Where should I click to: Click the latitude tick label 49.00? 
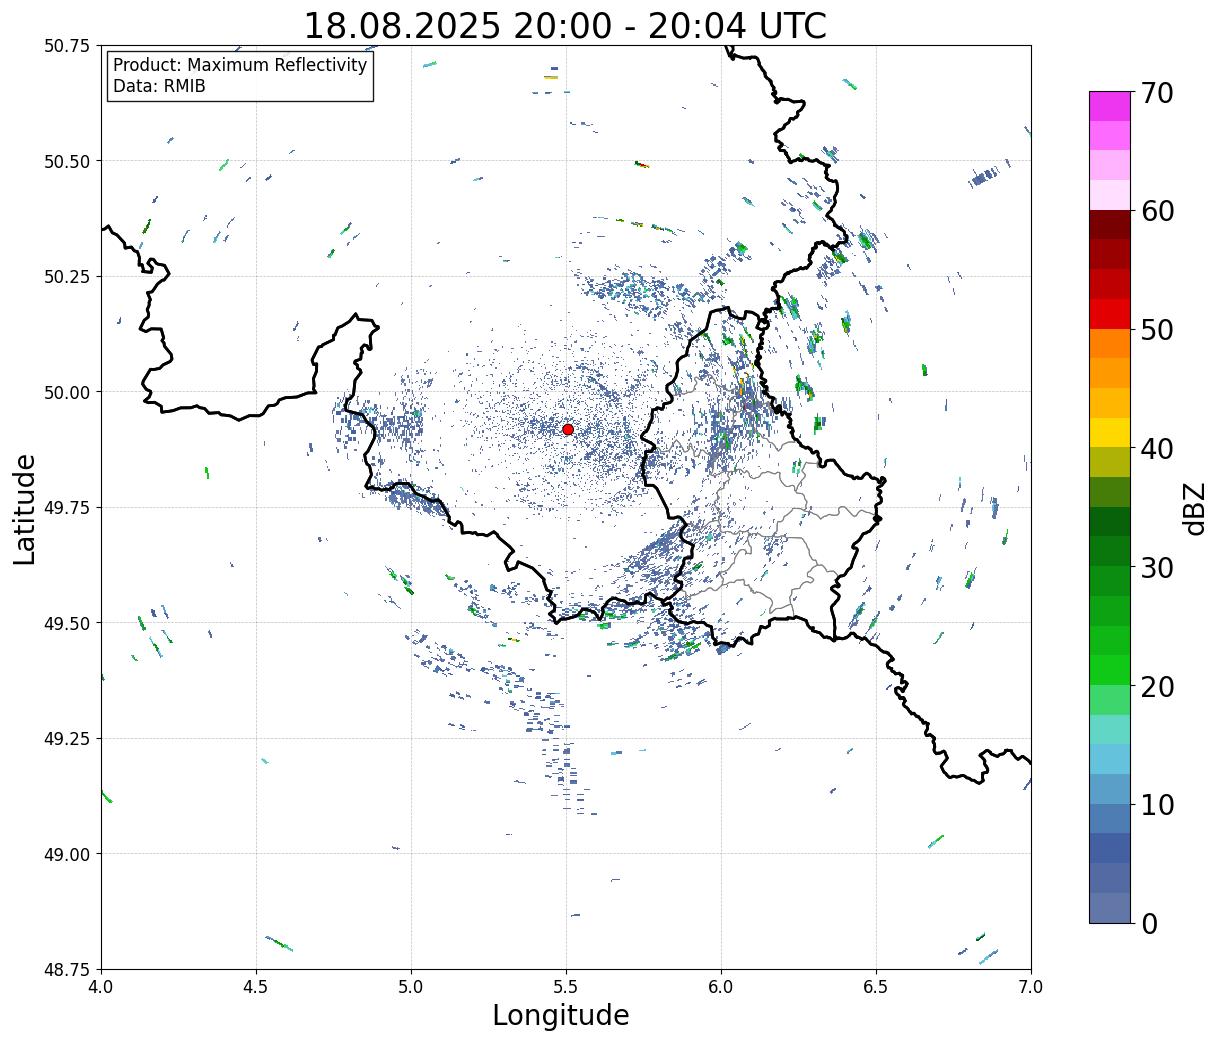[66, 854]
